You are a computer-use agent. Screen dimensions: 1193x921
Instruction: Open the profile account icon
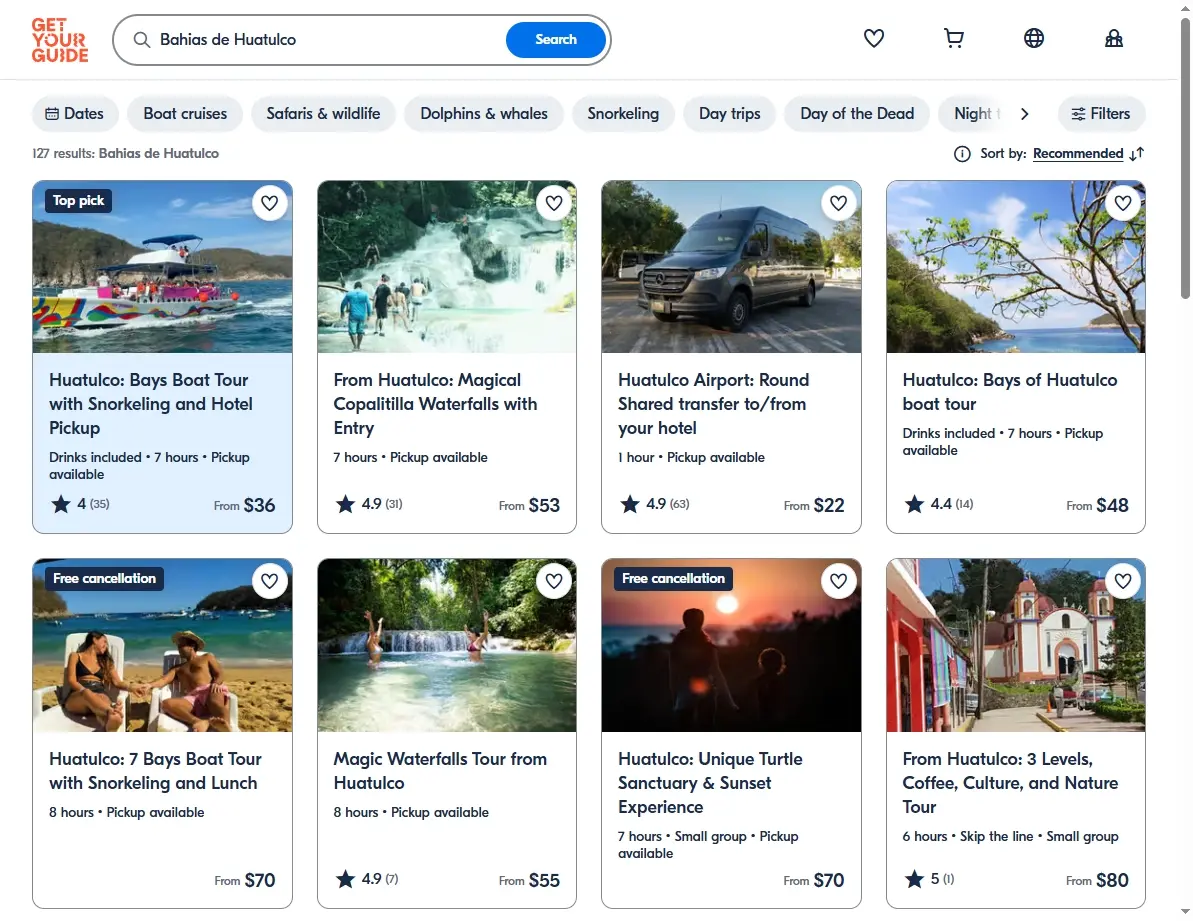[x=1113, y=38]
